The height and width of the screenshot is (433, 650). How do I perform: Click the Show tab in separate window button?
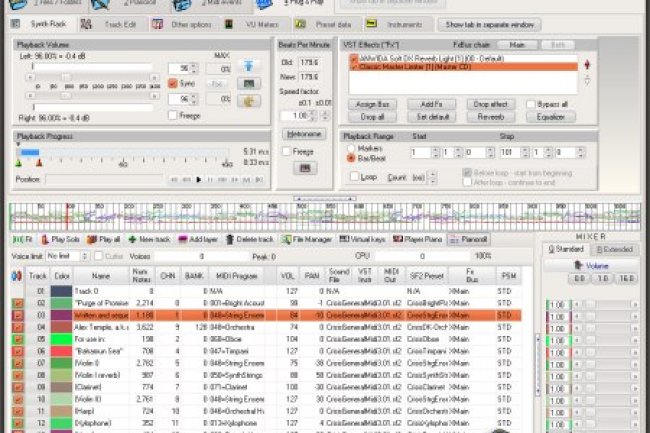[489, 24]
